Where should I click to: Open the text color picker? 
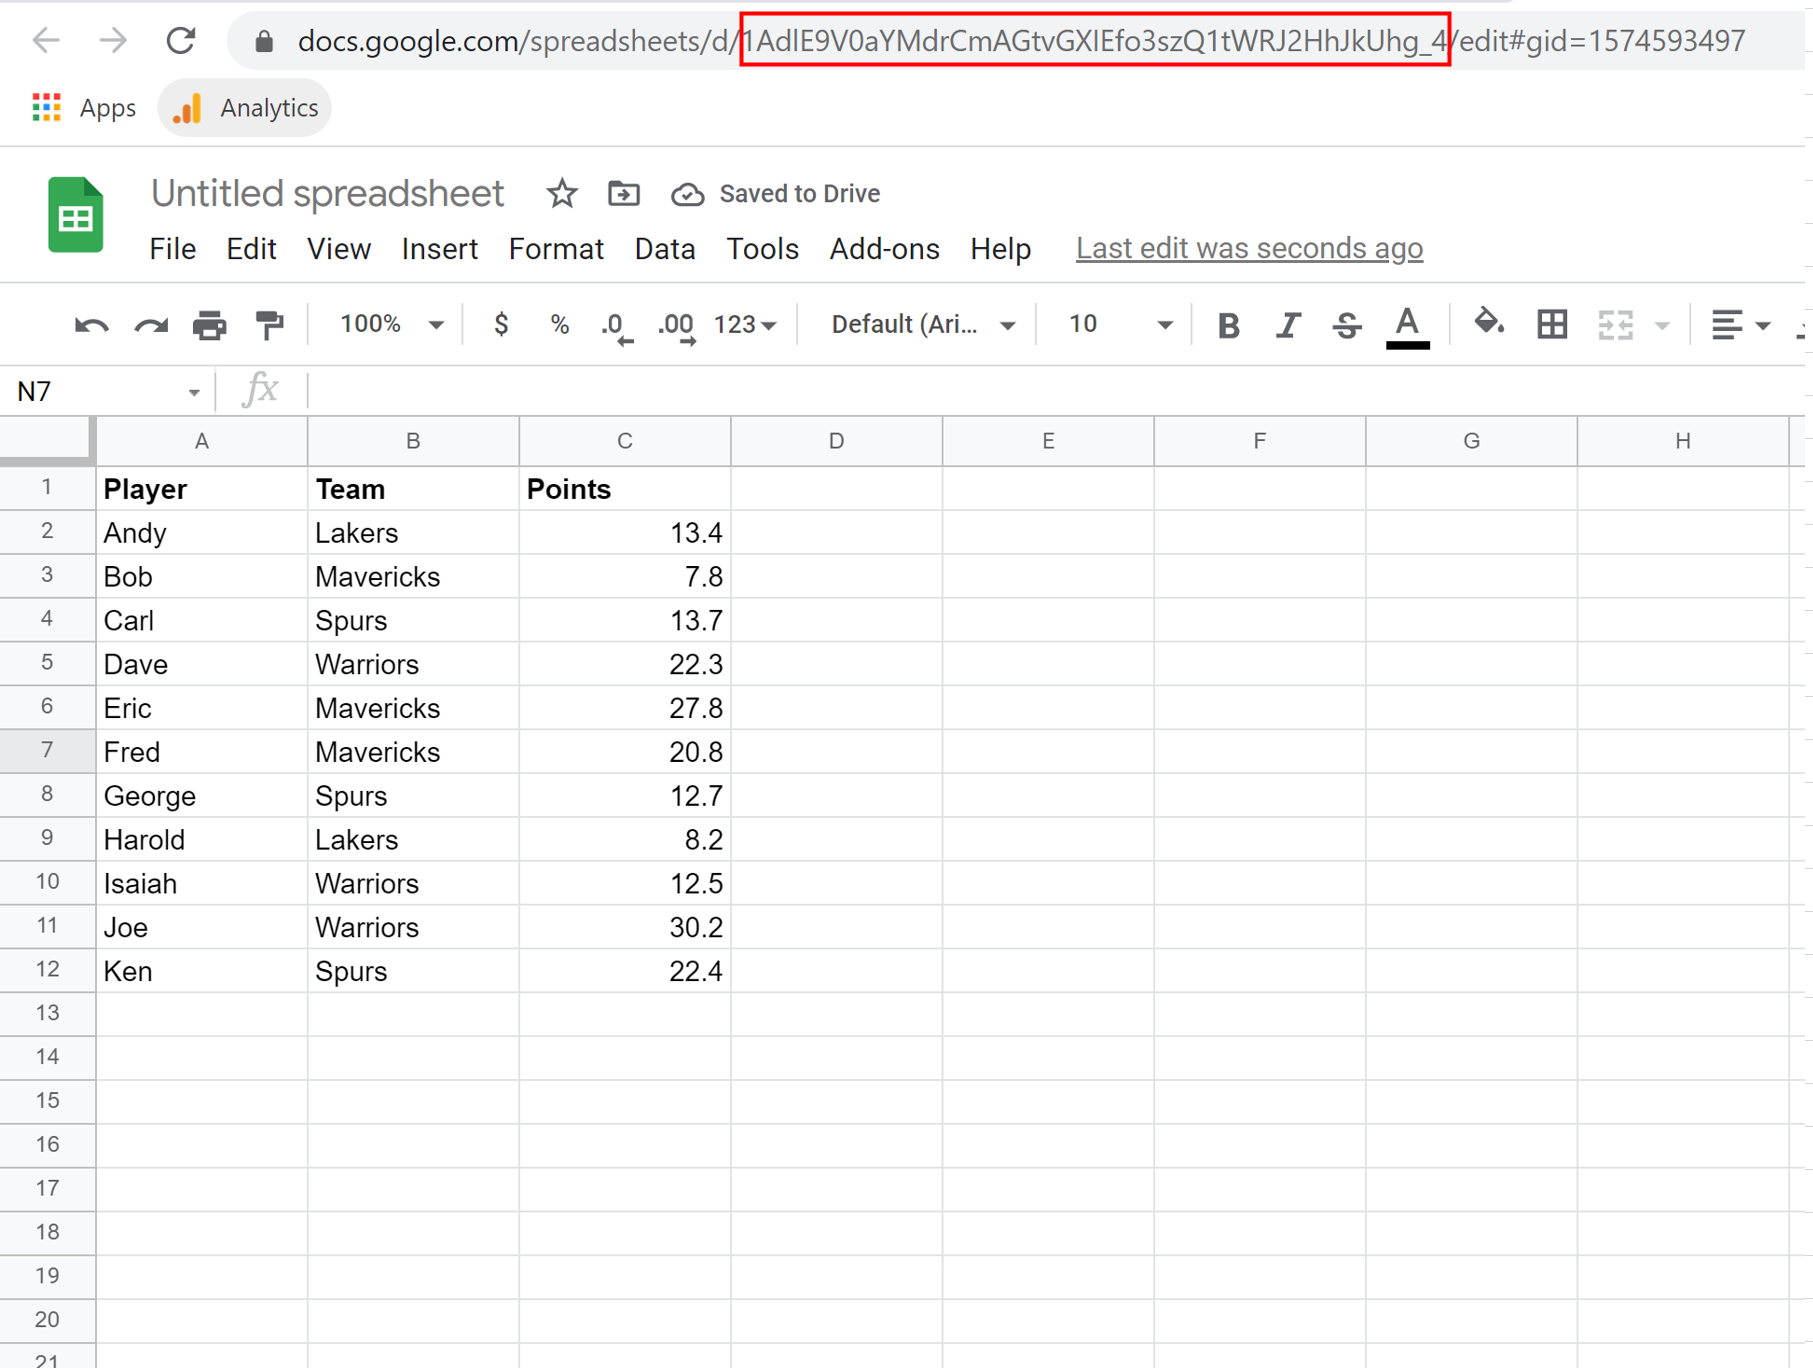pos(1407,325)
